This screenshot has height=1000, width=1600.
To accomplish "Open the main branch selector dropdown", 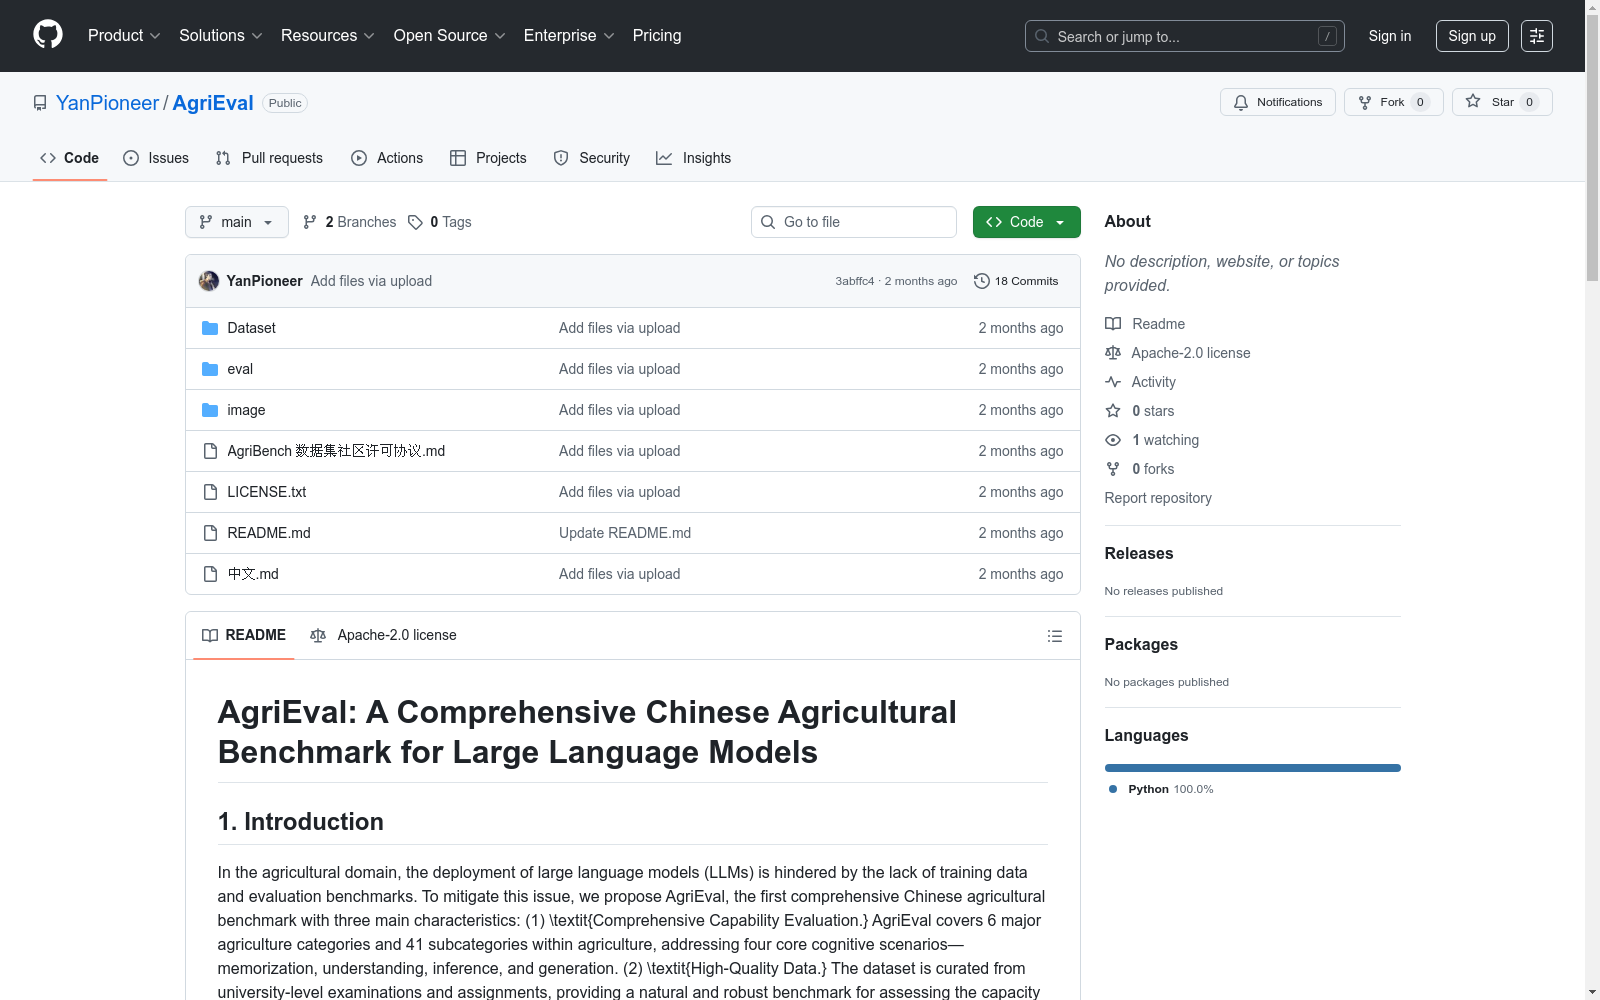I will click(237, 222).
